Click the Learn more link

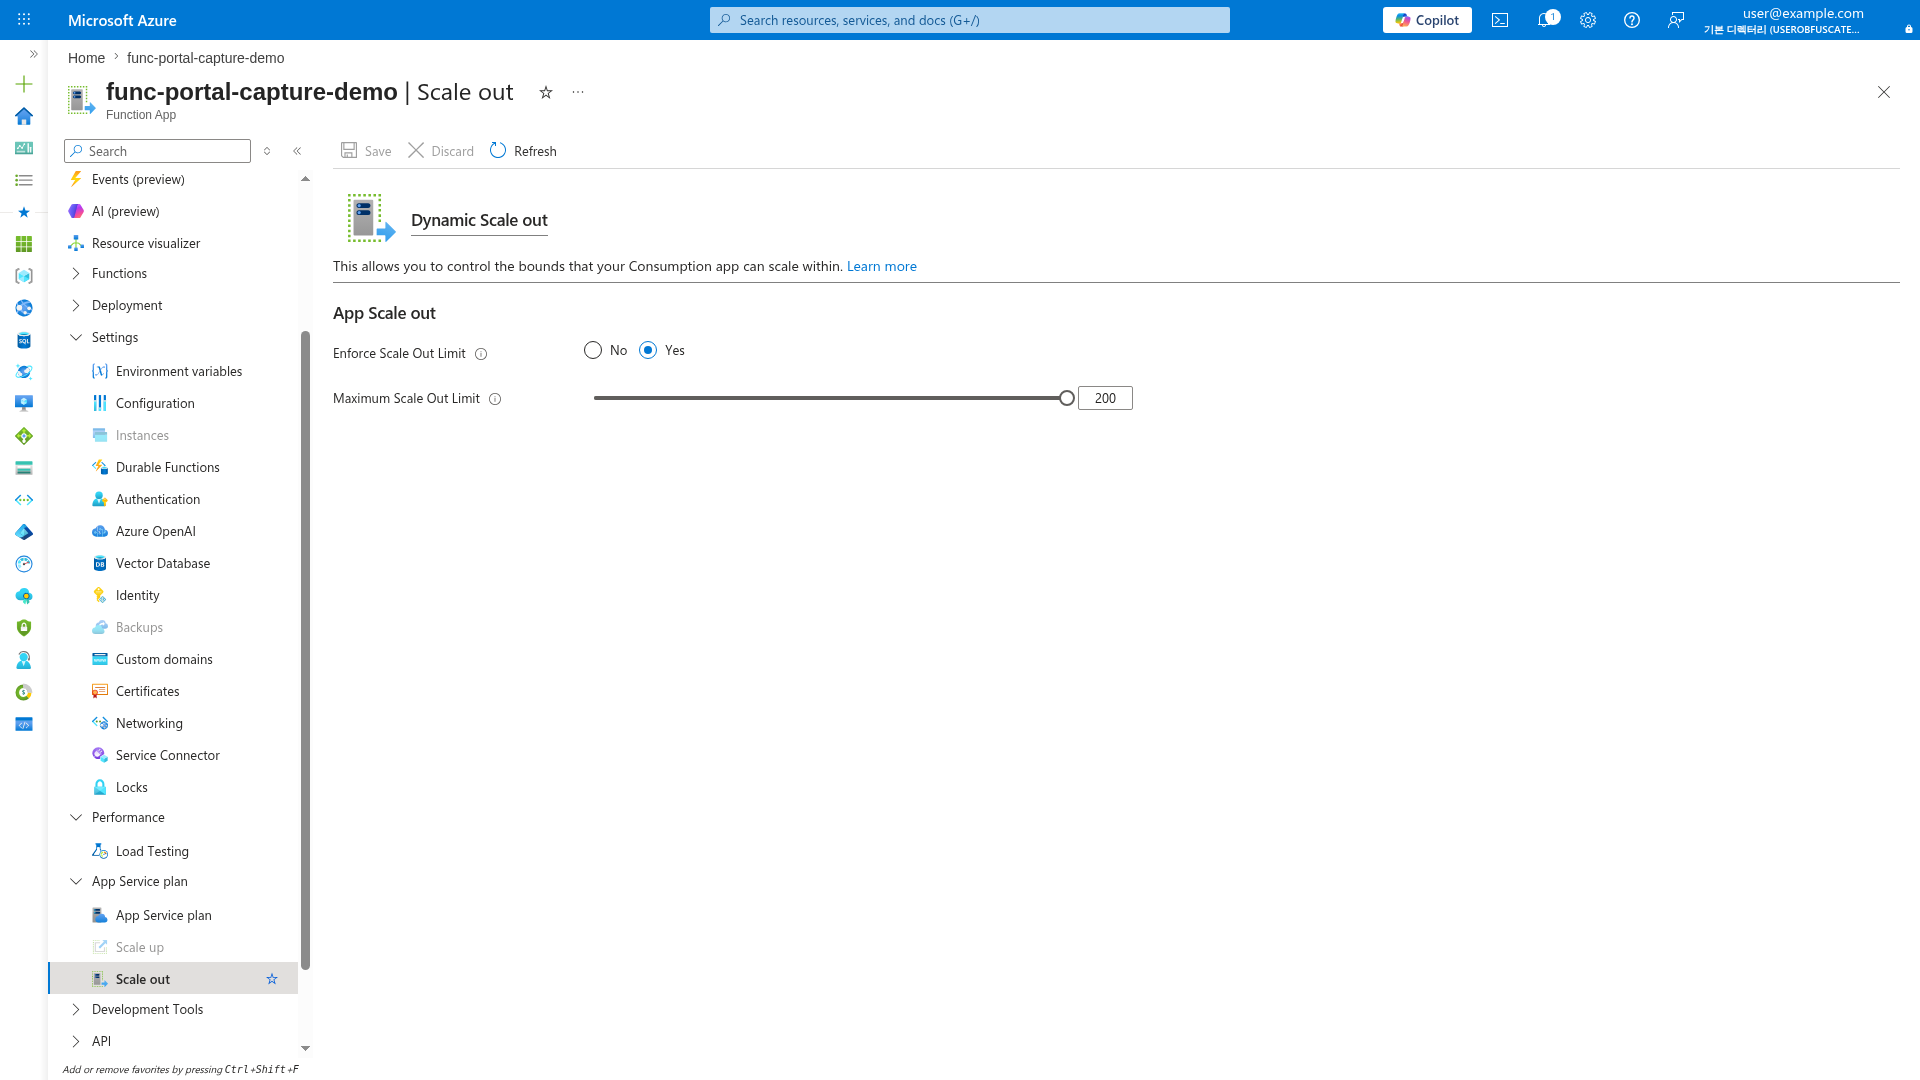[881, 266]
